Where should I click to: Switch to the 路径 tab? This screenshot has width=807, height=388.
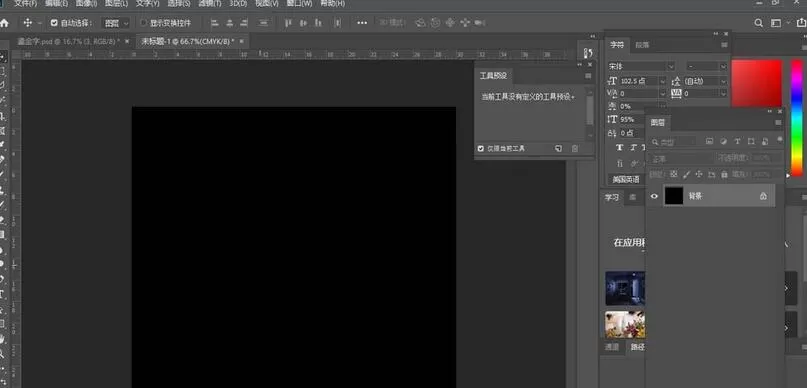pos(638,347)
